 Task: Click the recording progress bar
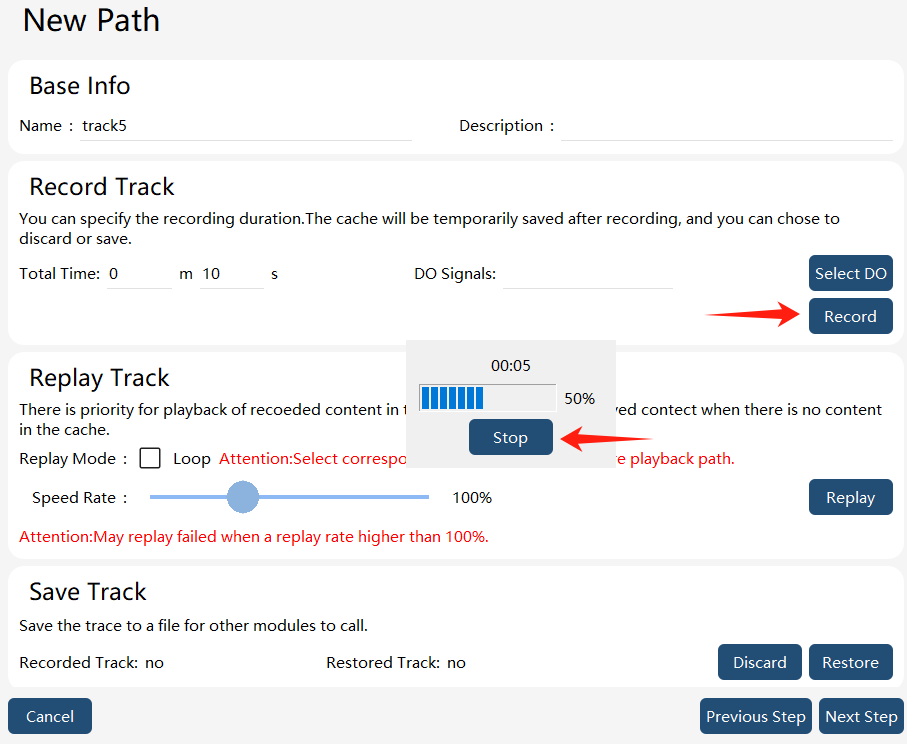(x=487, y=398)
